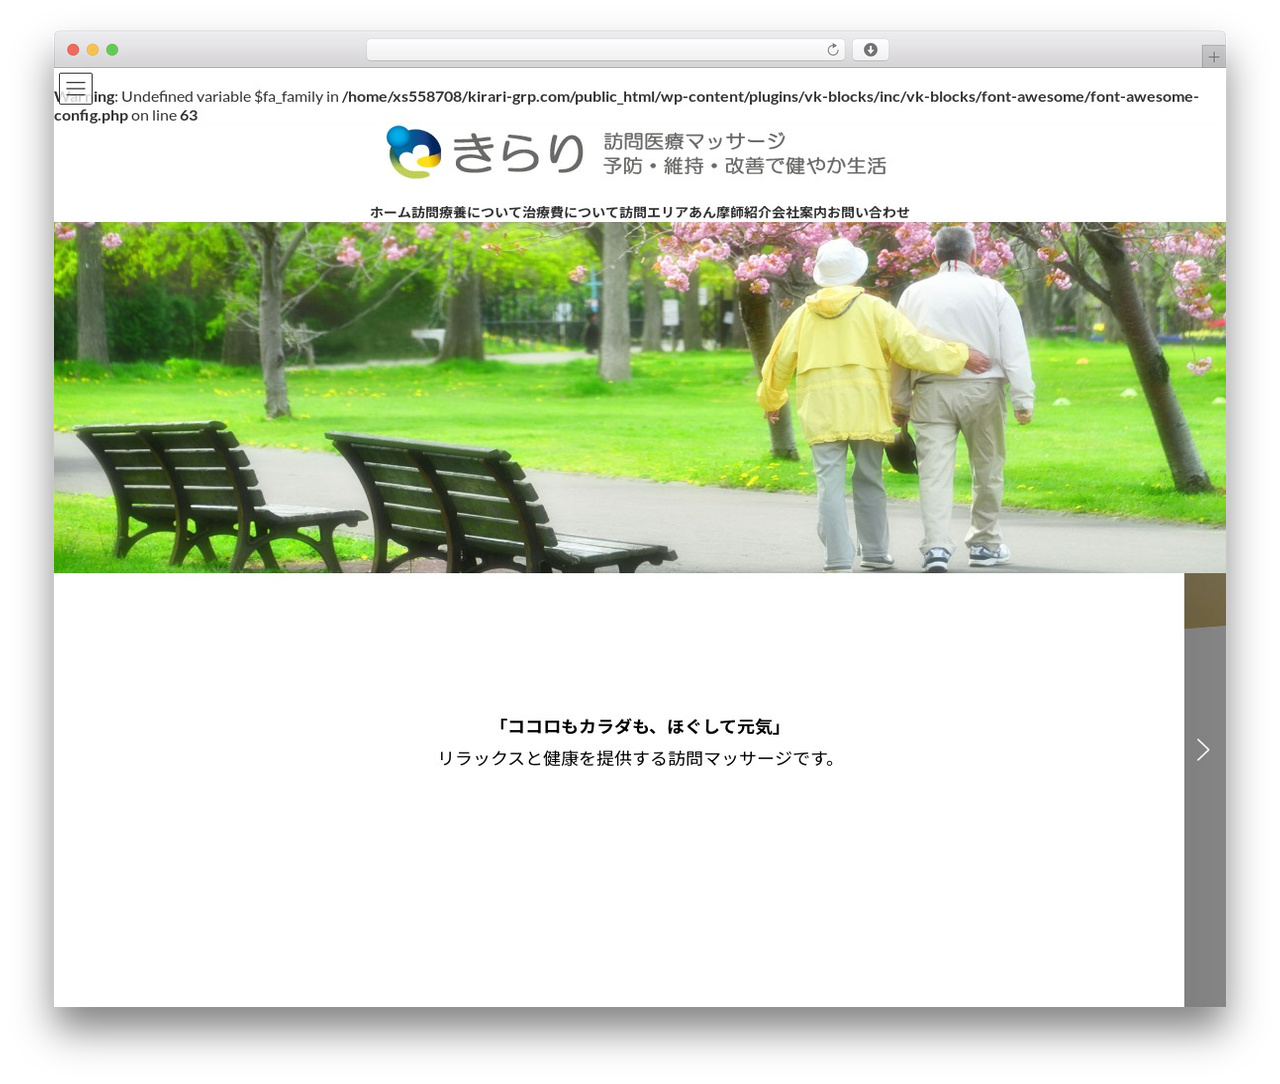
Task: Open the 治療費について menu item
Action: 571,212
